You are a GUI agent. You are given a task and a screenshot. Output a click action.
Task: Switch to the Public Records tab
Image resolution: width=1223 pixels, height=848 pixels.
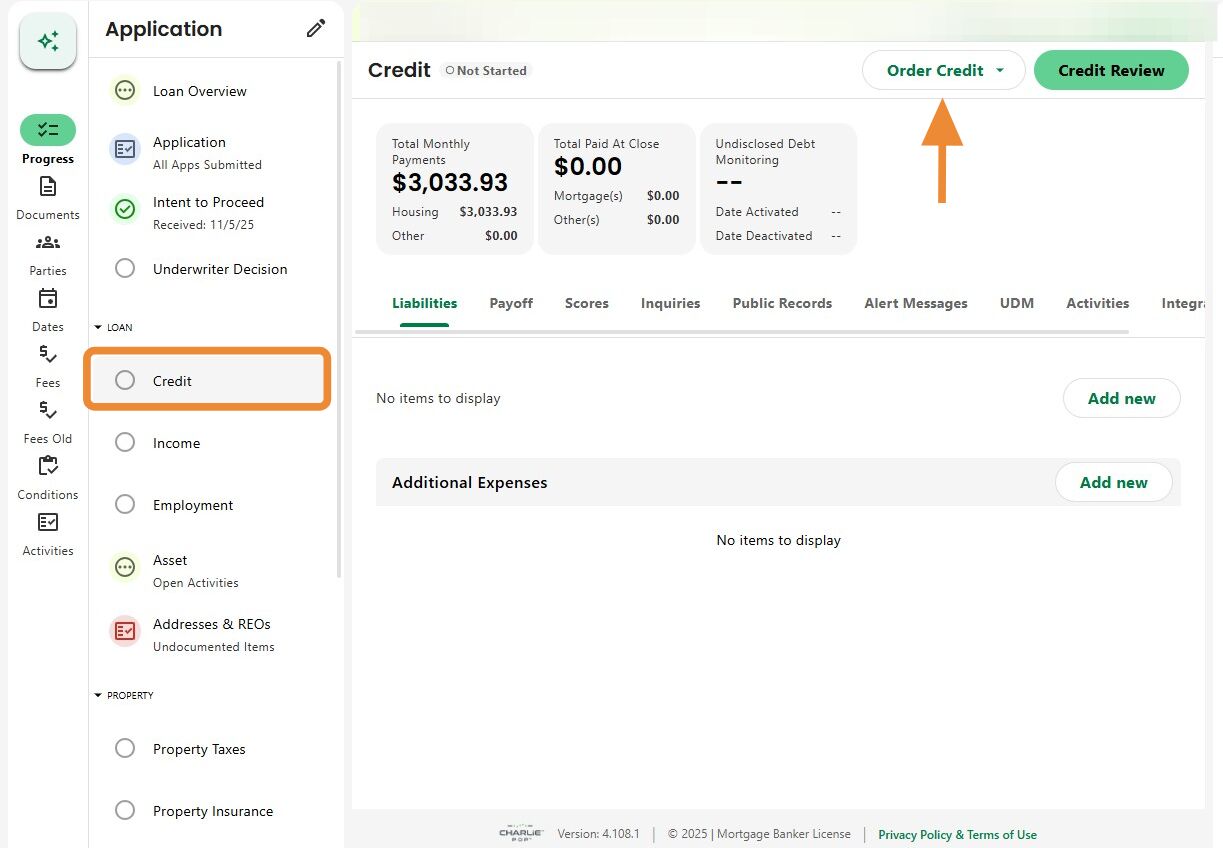782,303
